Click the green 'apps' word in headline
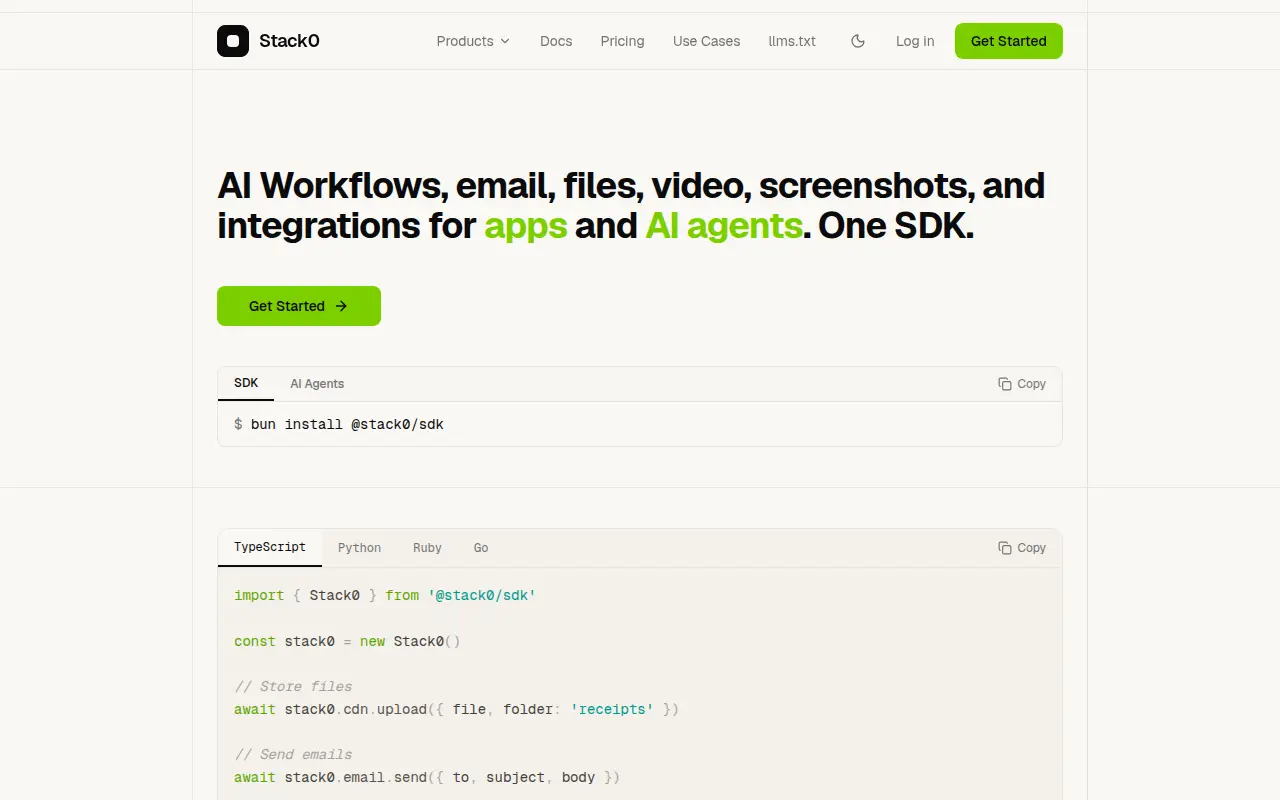 (x=526, y=225)
